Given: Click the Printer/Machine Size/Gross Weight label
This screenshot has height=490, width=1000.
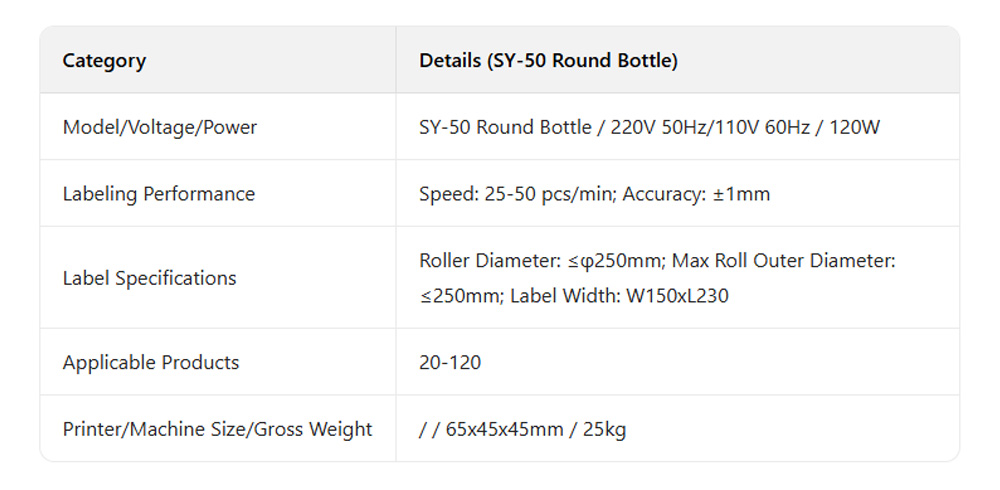Looking at the screenshot, I should [217, 429].
